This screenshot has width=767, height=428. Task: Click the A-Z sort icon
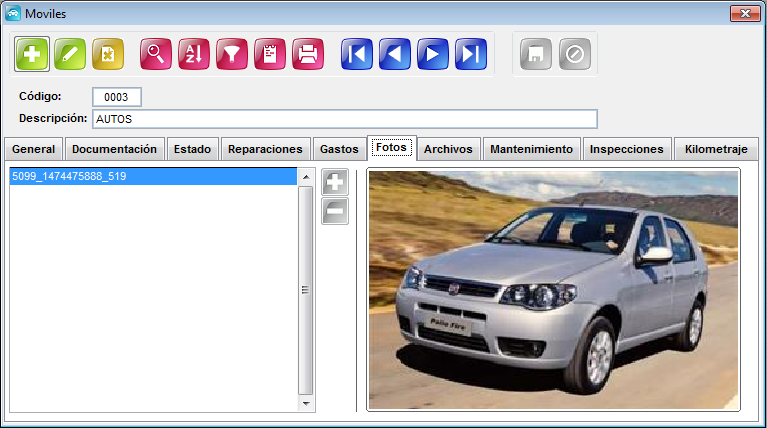click(x=194, y=54)
